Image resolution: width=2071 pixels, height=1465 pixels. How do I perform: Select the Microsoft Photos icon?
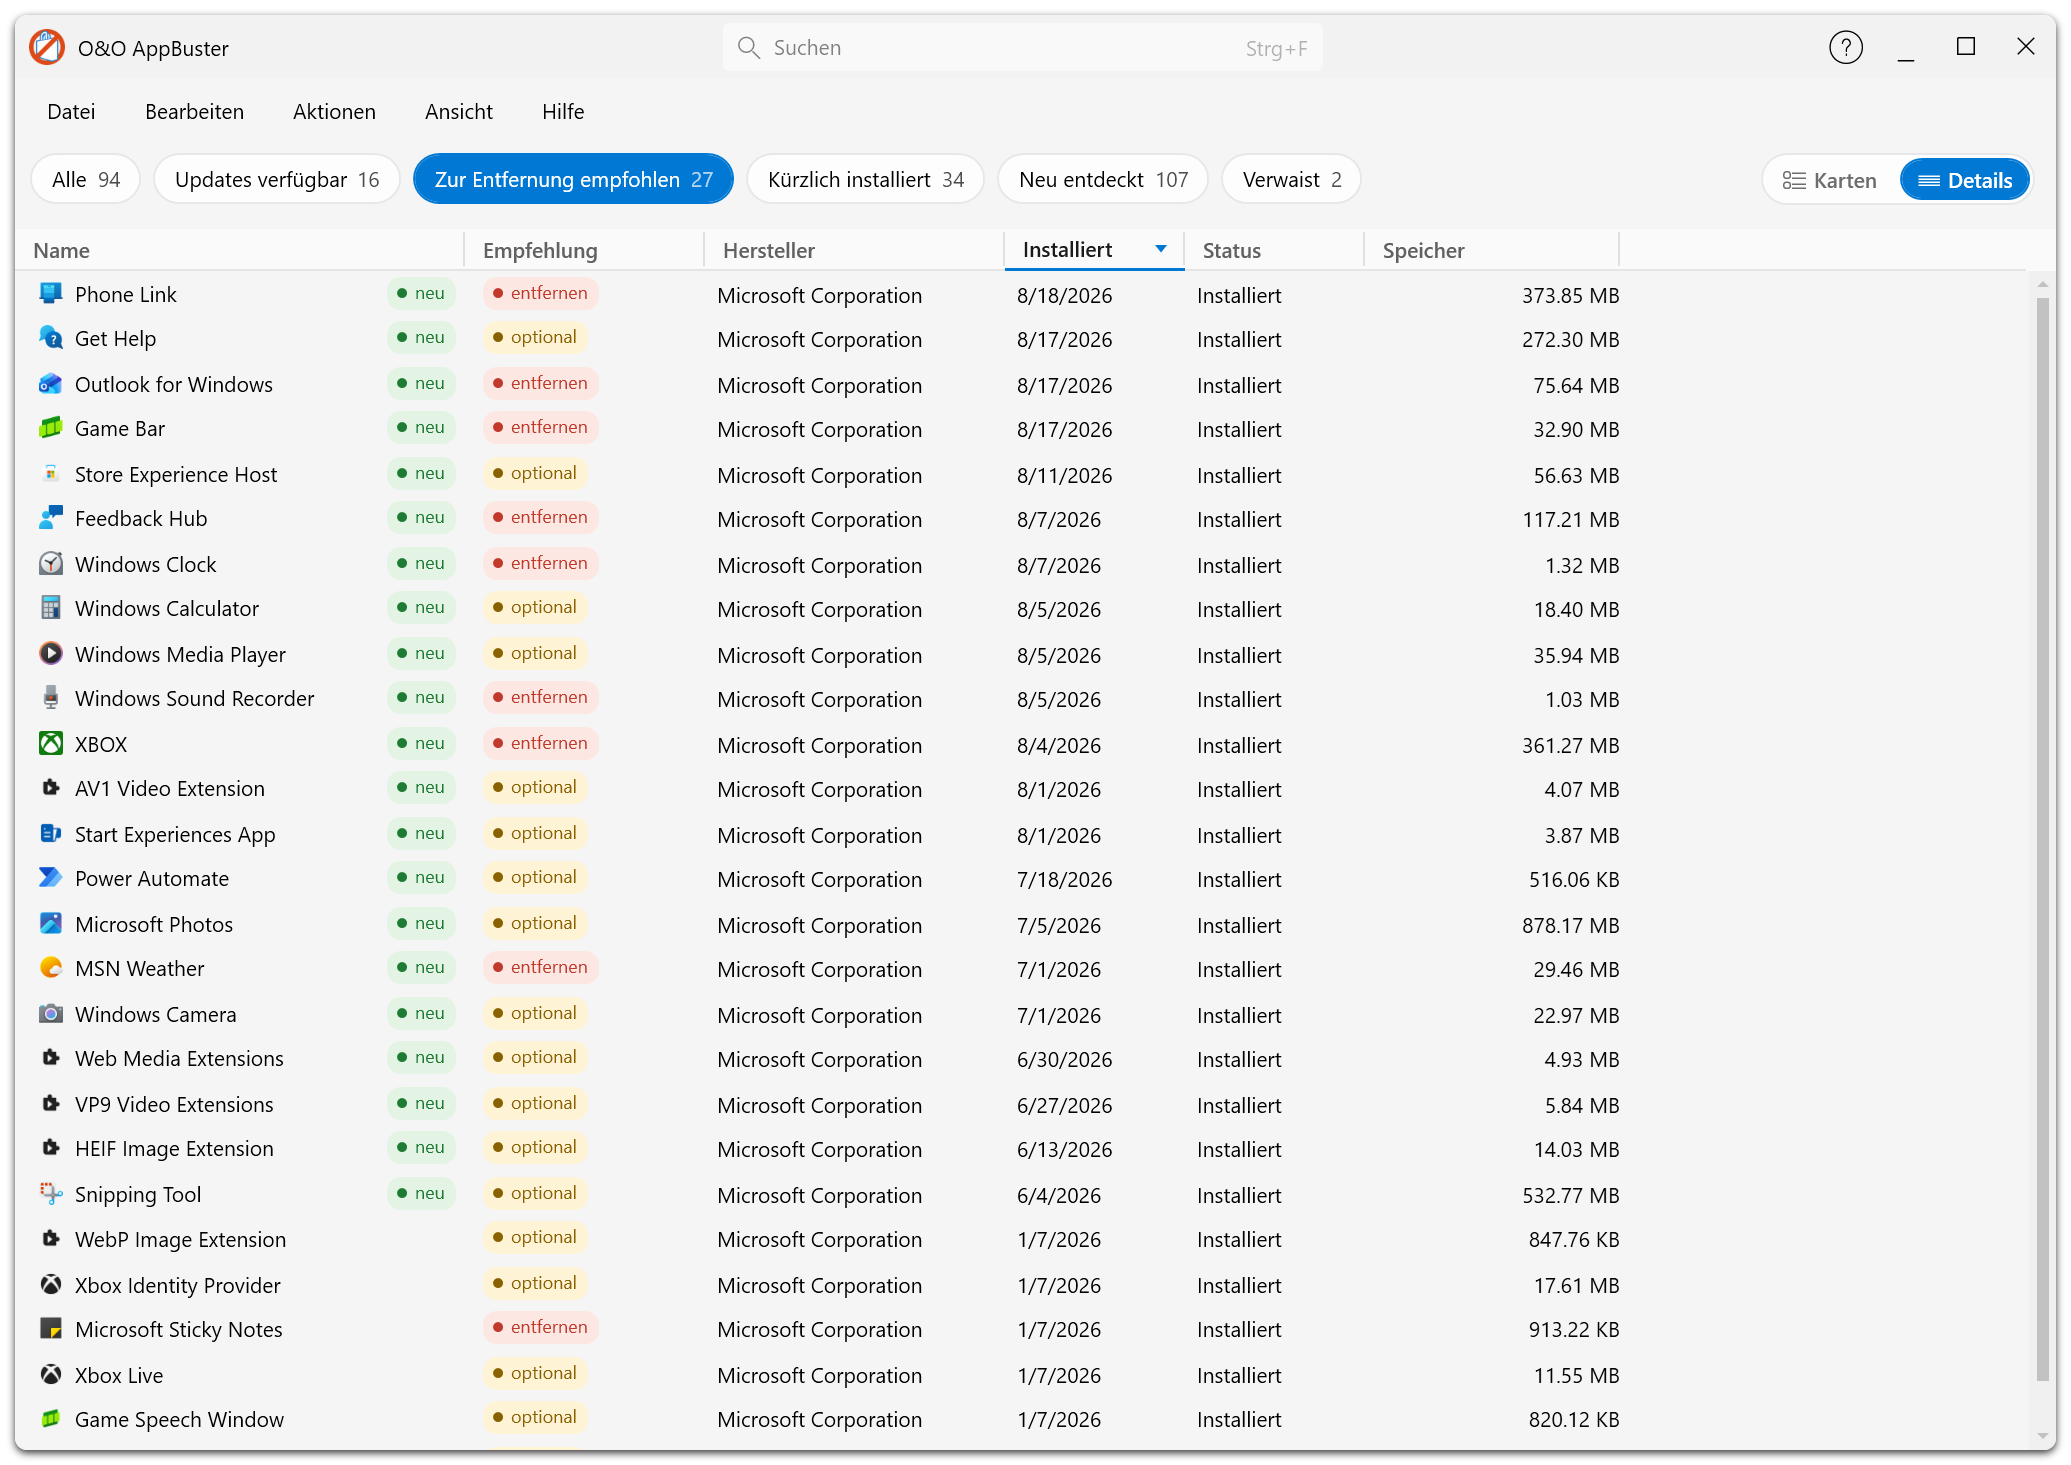coord(51,923)
